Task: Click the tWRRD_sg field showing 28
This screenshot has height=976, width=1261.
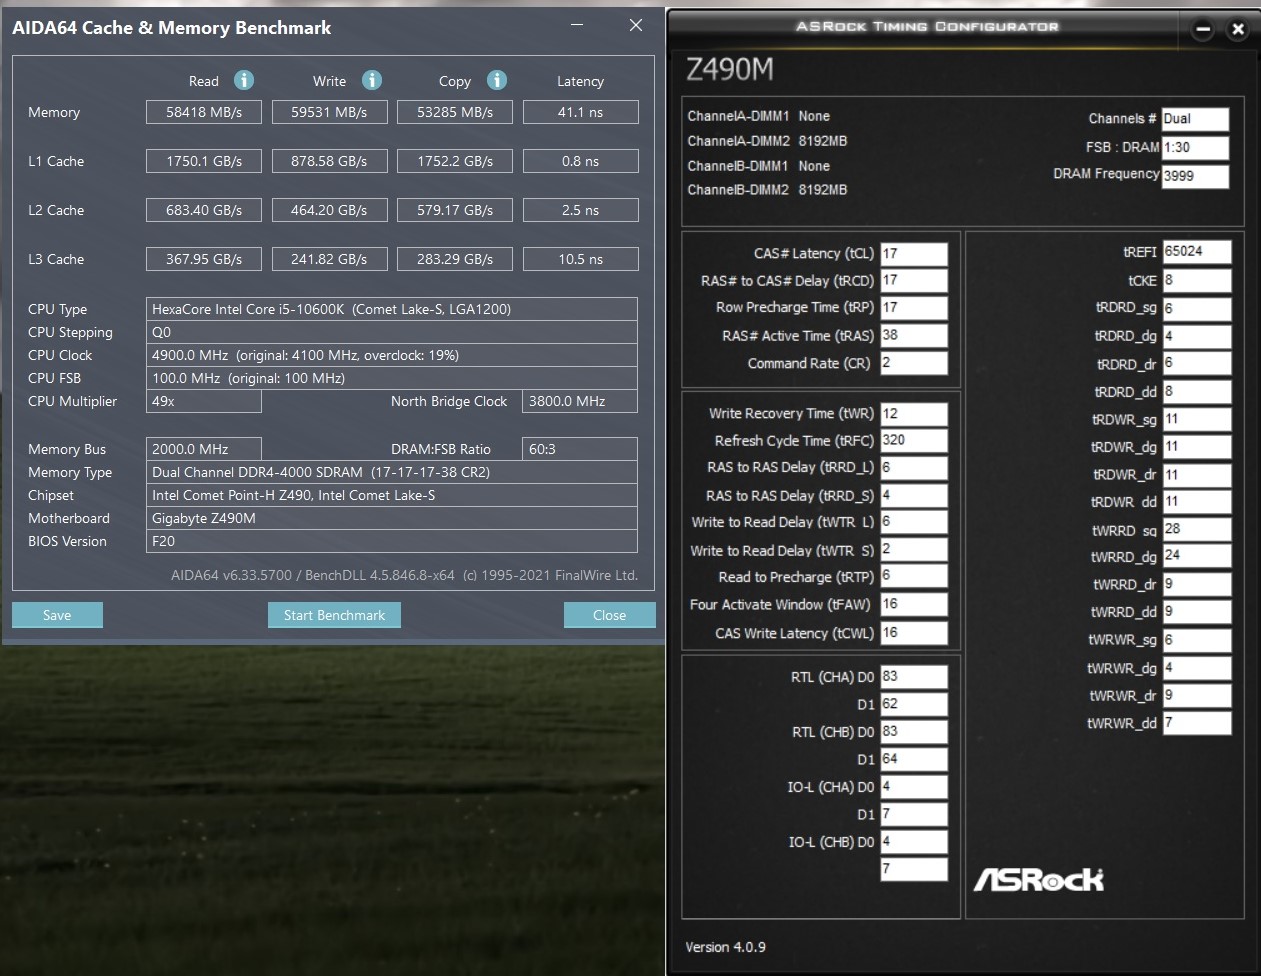Action: pyautogui.click(x=1196, y=530)
